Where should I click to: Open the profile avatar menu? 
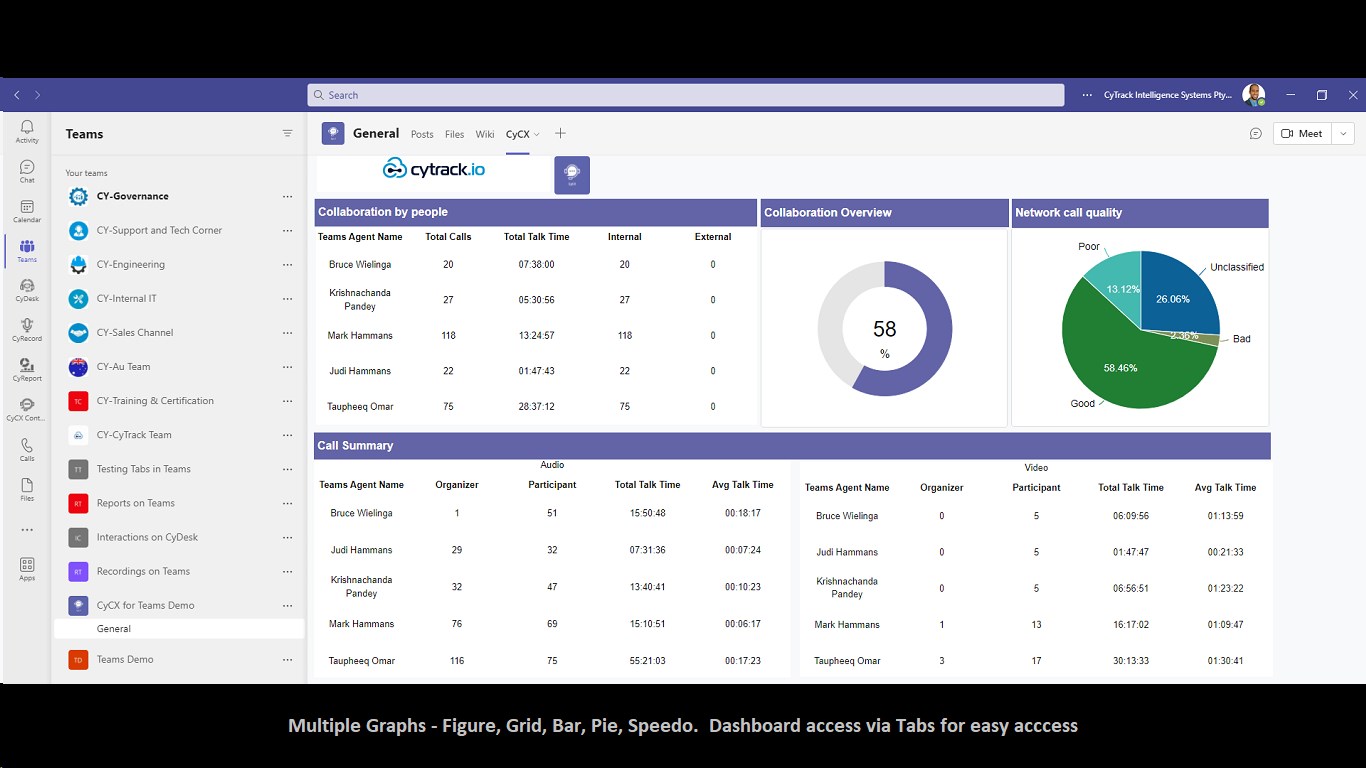pos(1253,95)
